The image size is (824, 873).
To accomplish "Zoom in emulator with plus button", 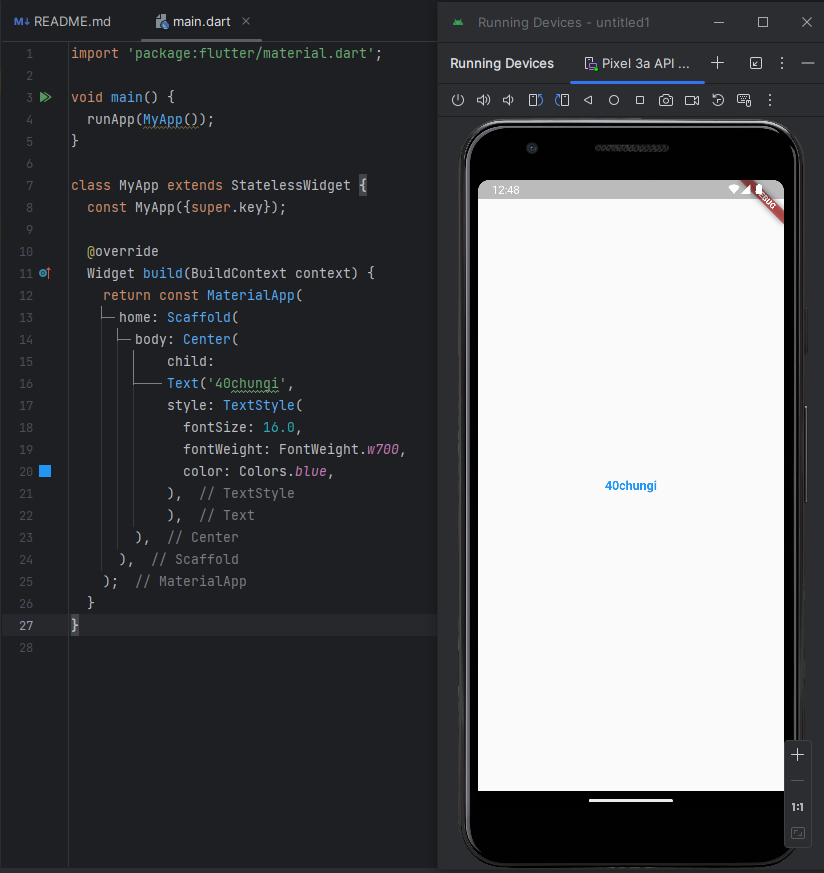I will pyautogui.click(x=797, y=755).
